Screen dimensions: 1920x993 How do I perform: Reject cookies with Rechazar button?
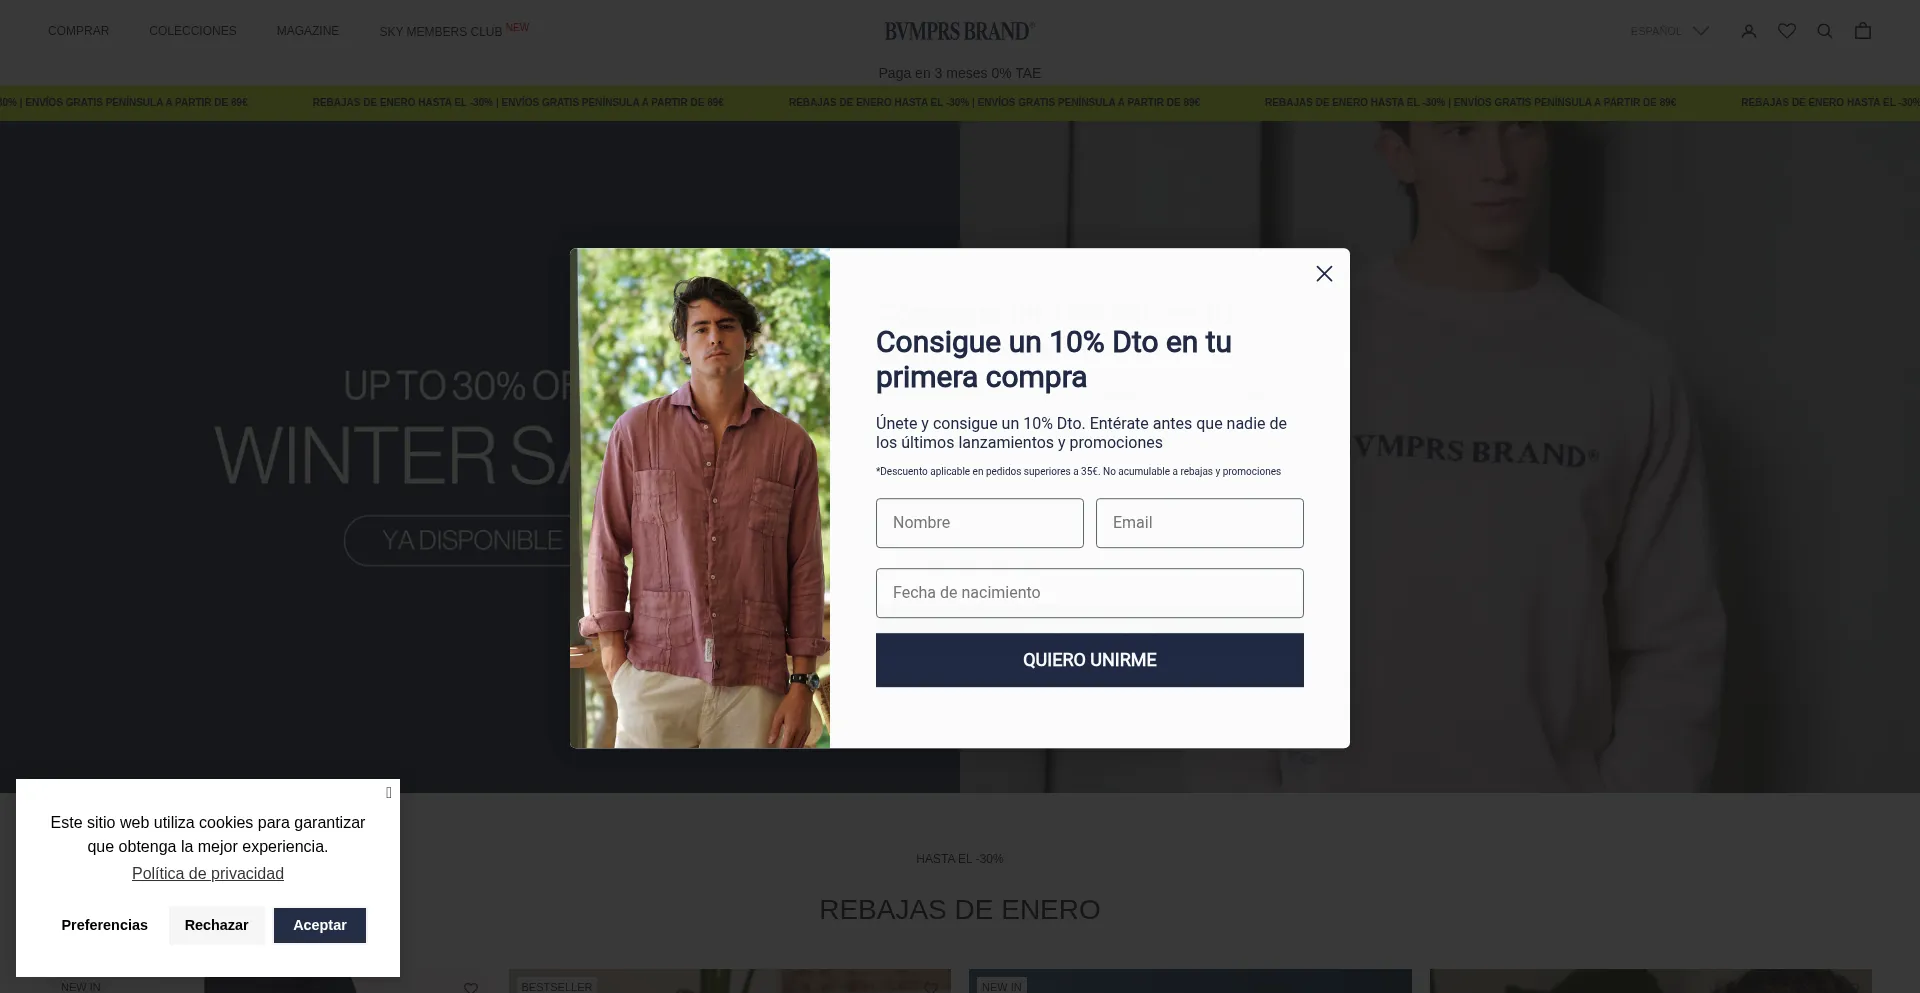(217, 925)
